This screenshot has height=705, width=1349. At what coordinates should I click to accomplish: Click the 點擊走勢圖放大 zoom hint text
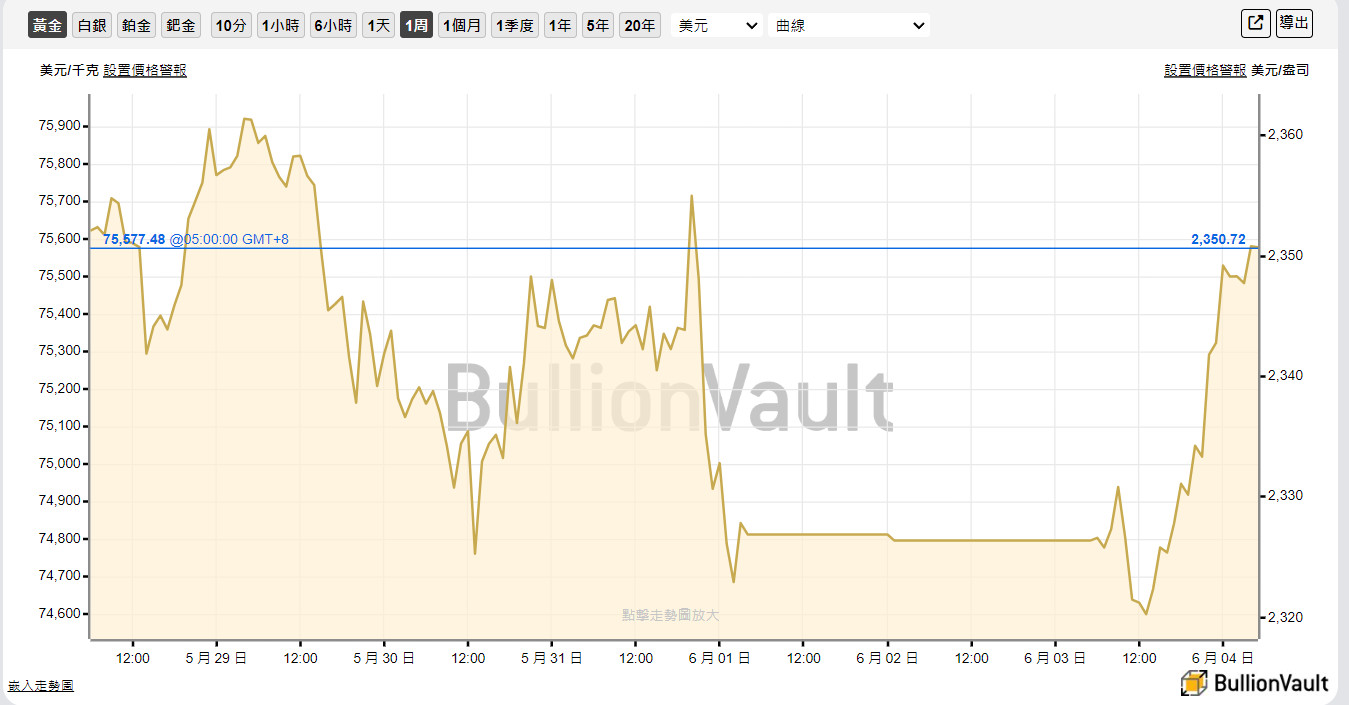[670, 615]
